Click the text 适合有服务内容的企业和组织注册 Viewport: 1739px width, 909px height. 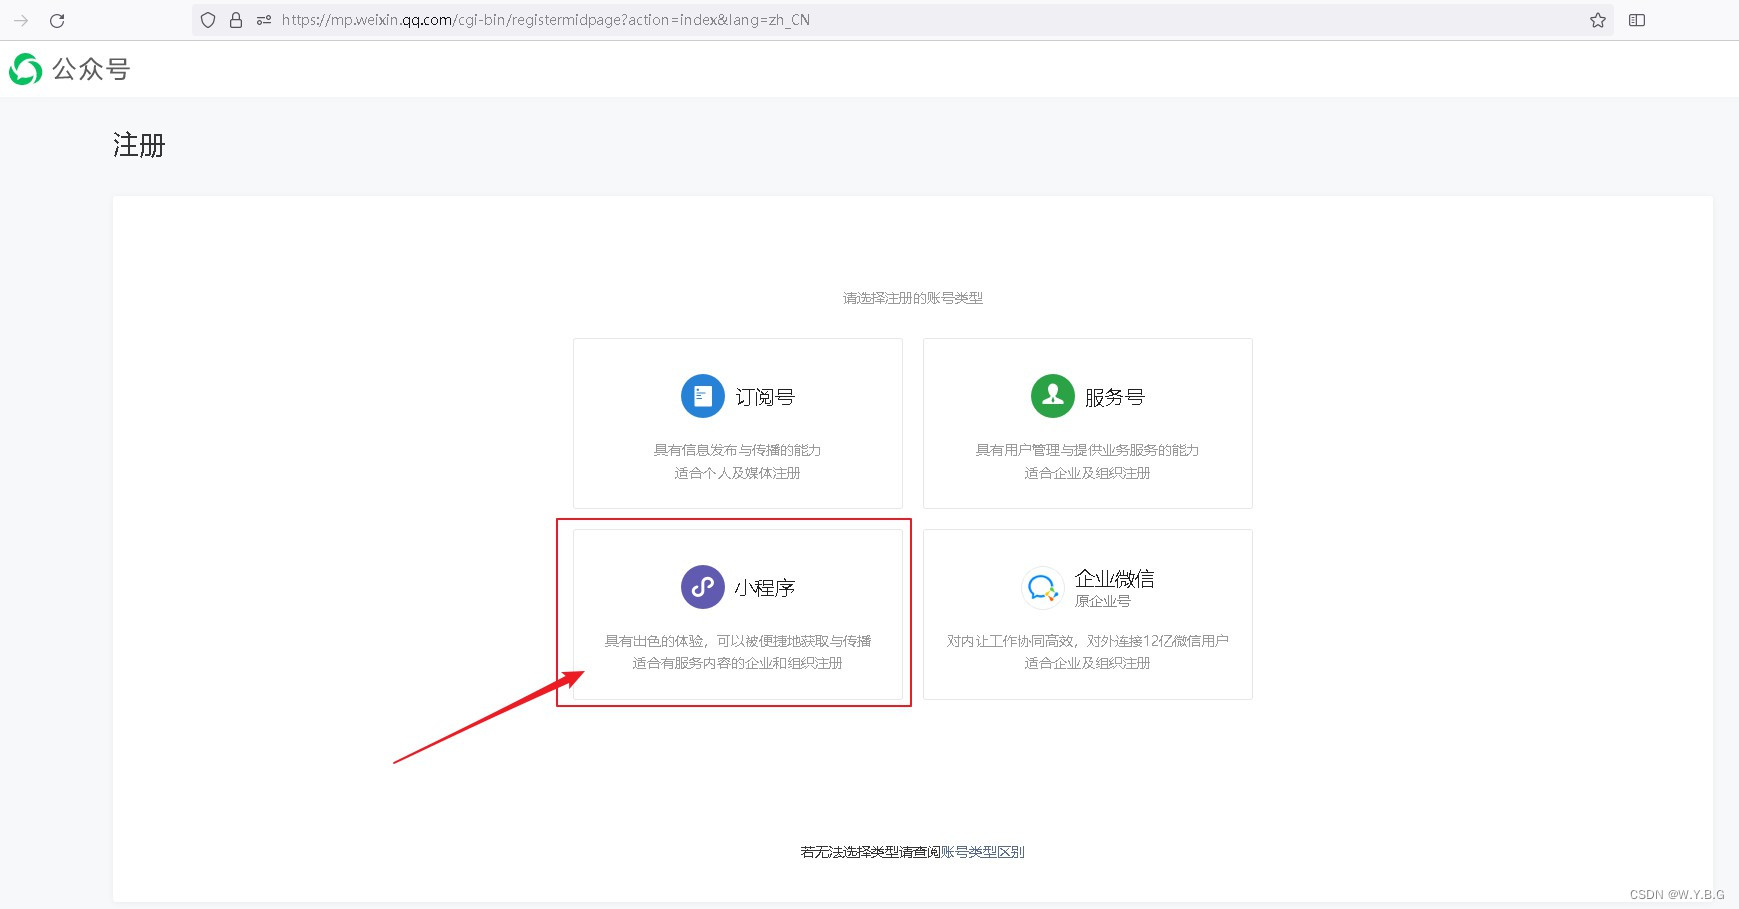(738, 663)
